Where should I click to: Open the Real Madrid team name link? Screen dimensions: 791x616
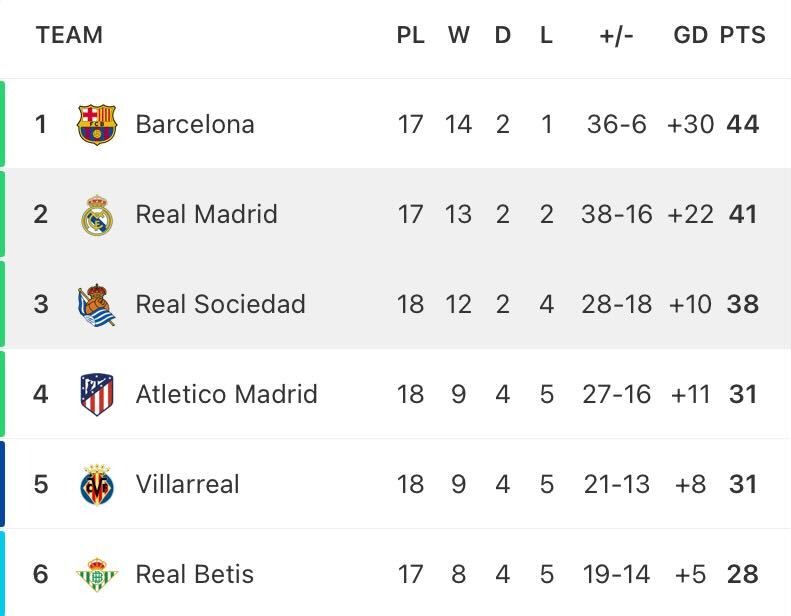pyautogui.click(x=206, y=214)
